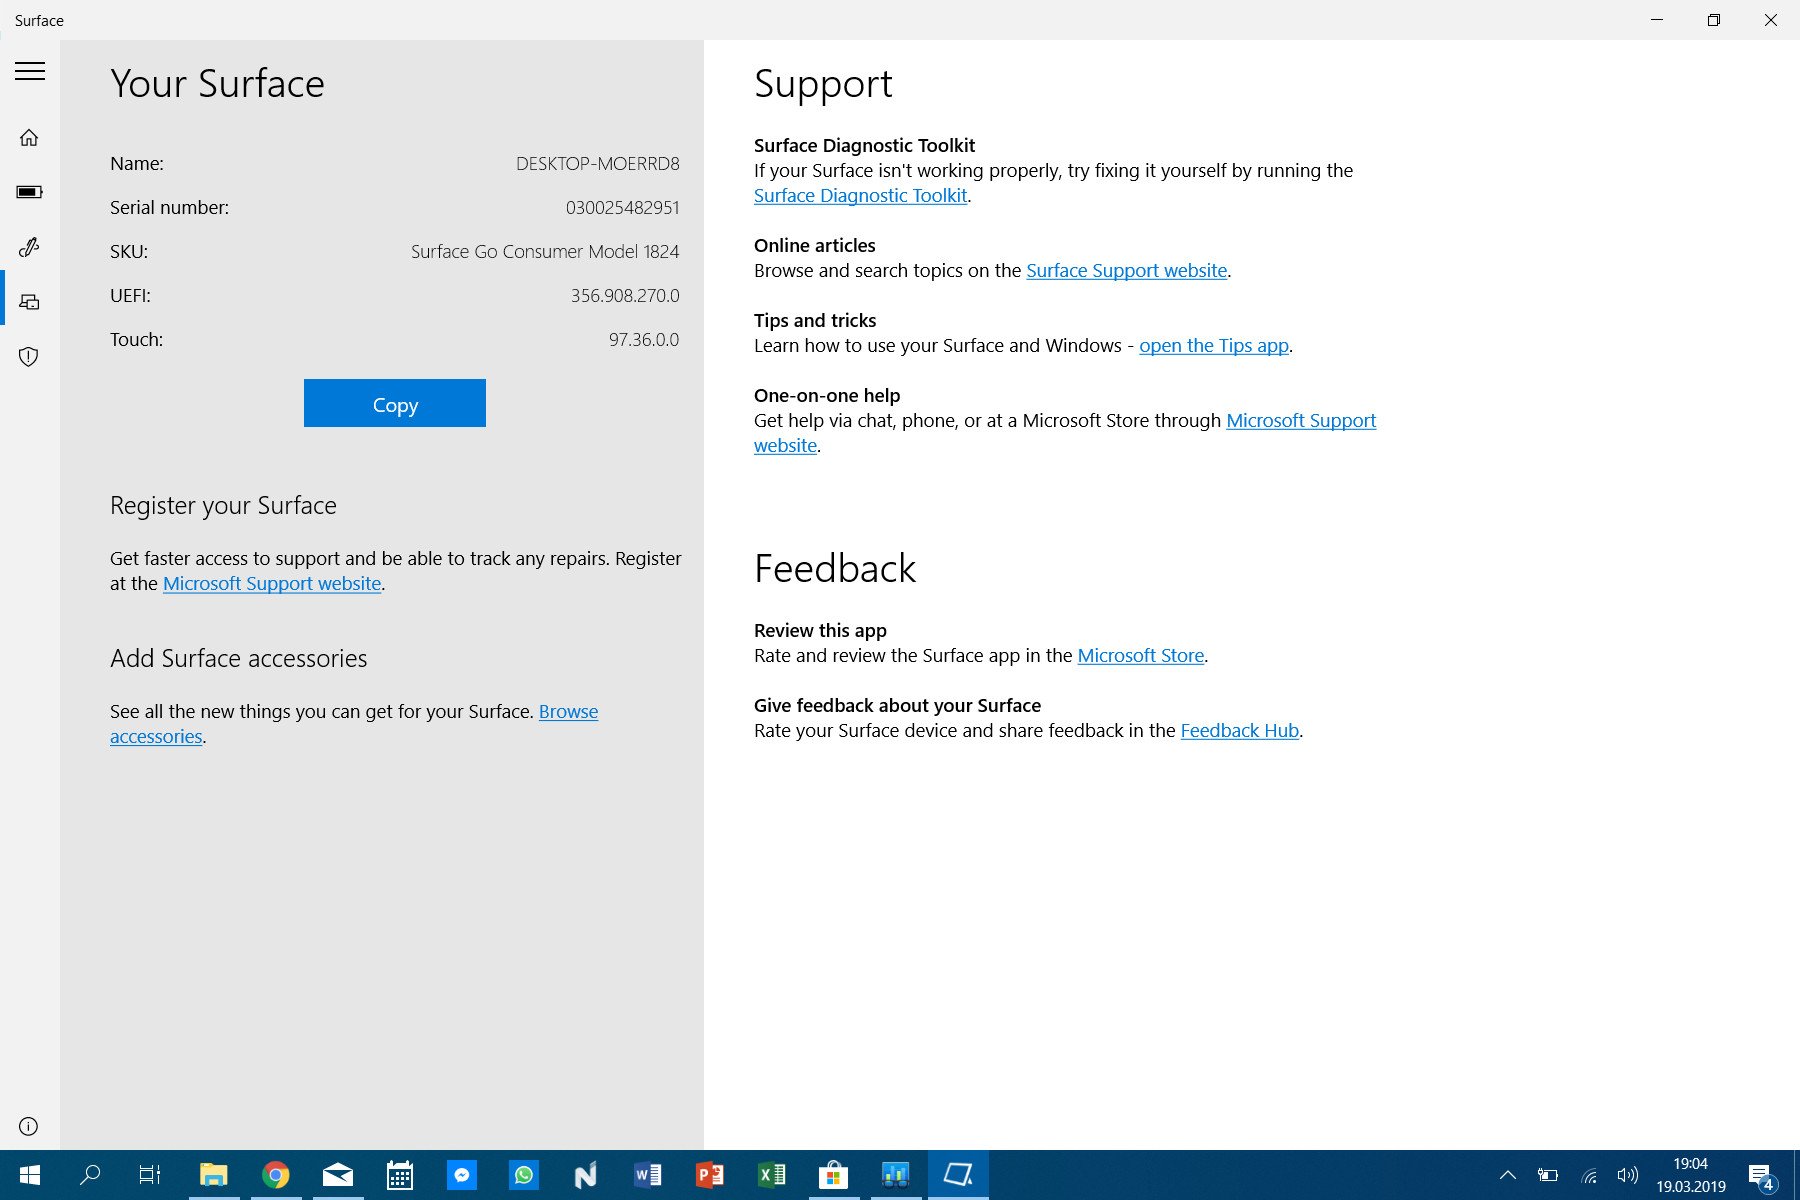This screenshot has height=1200, width=1800.
Task: Open the Windows Start menu
Action: pyautogui.click(x=29, y=1175)
